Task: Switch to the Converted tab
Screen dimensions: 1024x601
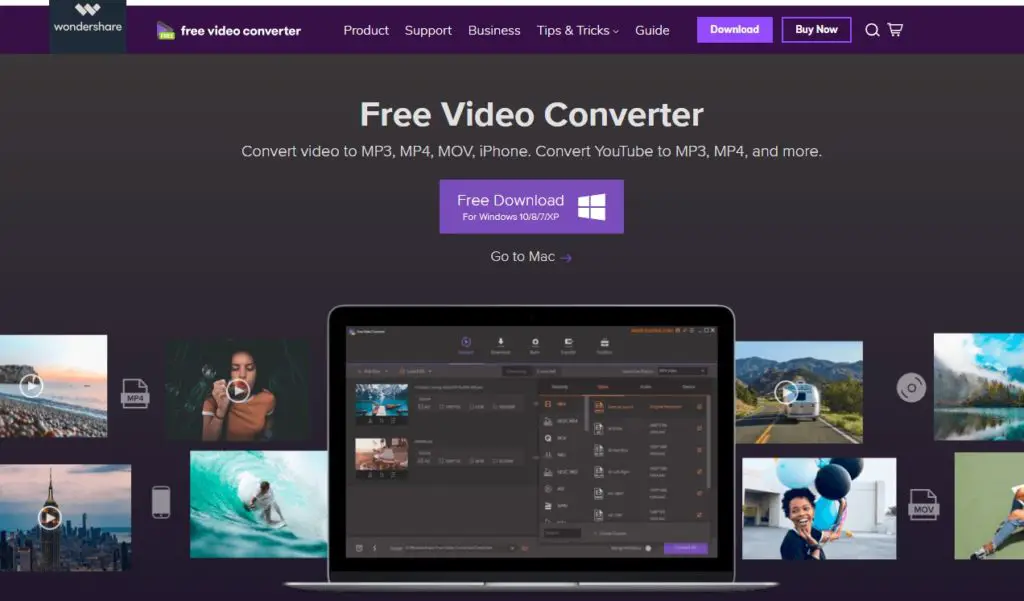Action: [544, 371]
